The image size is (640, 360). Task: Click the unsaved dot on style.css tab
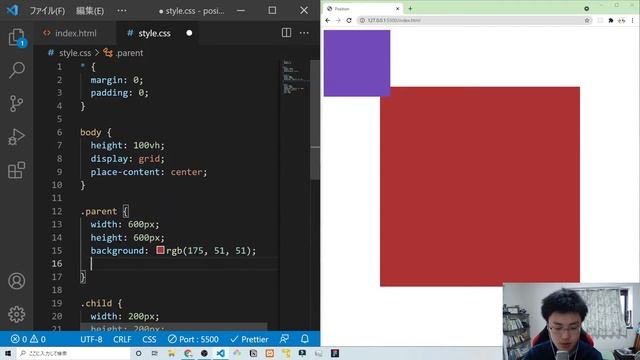pos(189,33)
